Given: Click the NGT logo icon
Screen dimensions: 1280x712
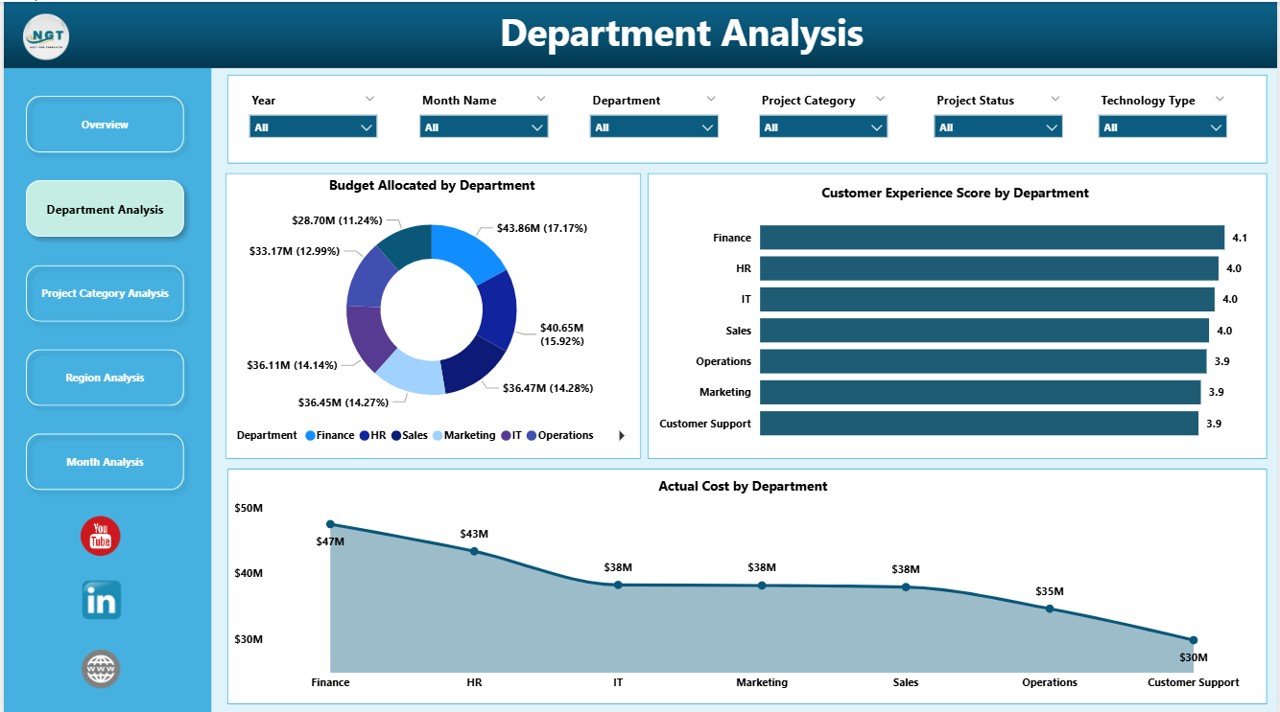Looking at the screenshot, I should pos(44,35).
